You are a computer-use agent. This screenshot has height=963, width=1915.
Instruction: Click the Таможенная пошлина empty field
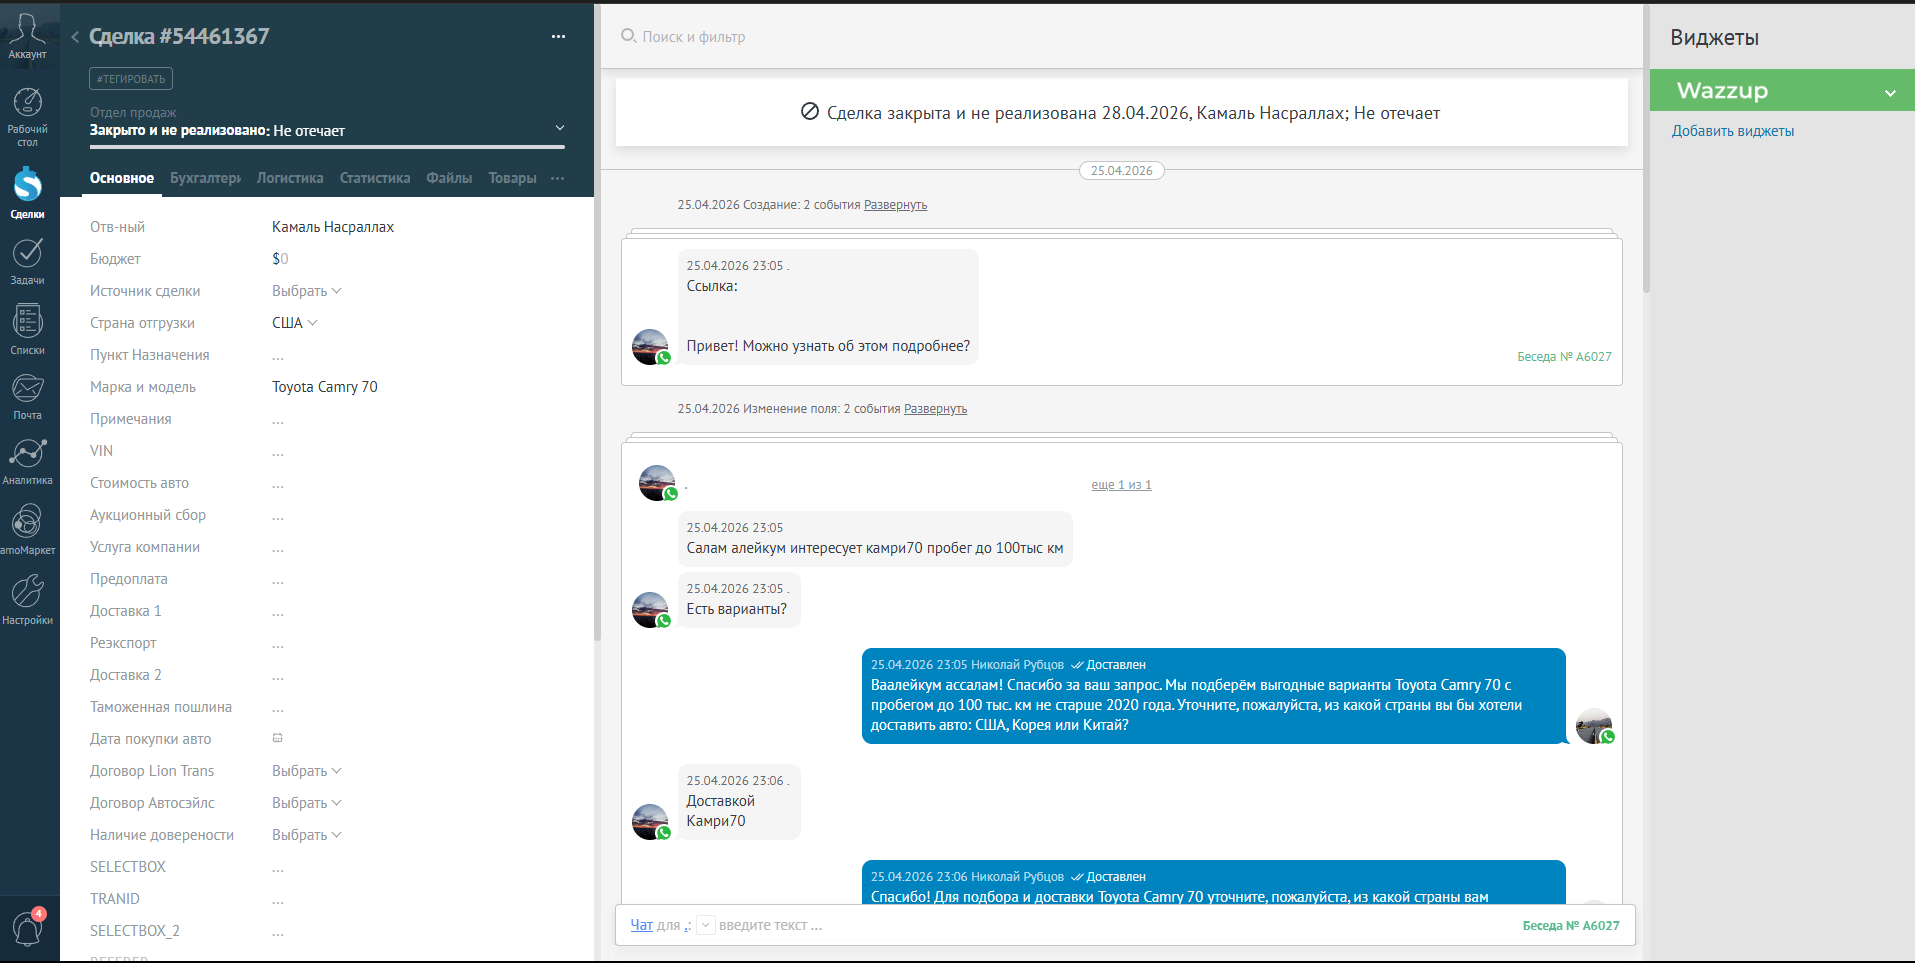pyautogui.click(x=278, y=708)
